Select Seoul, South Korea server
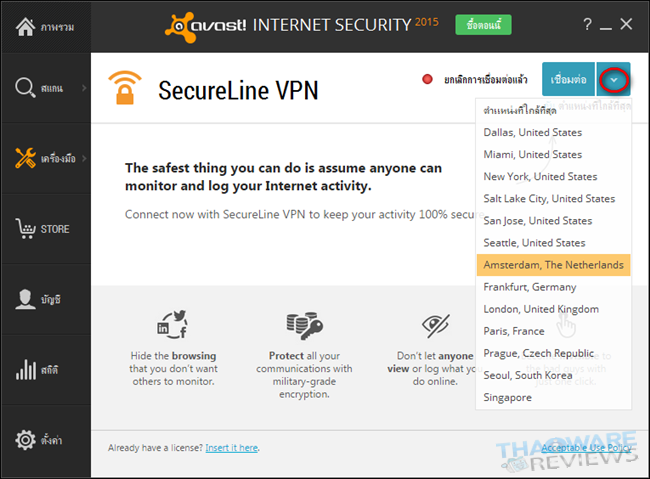 pyautogui.click(x=528, y=375)
